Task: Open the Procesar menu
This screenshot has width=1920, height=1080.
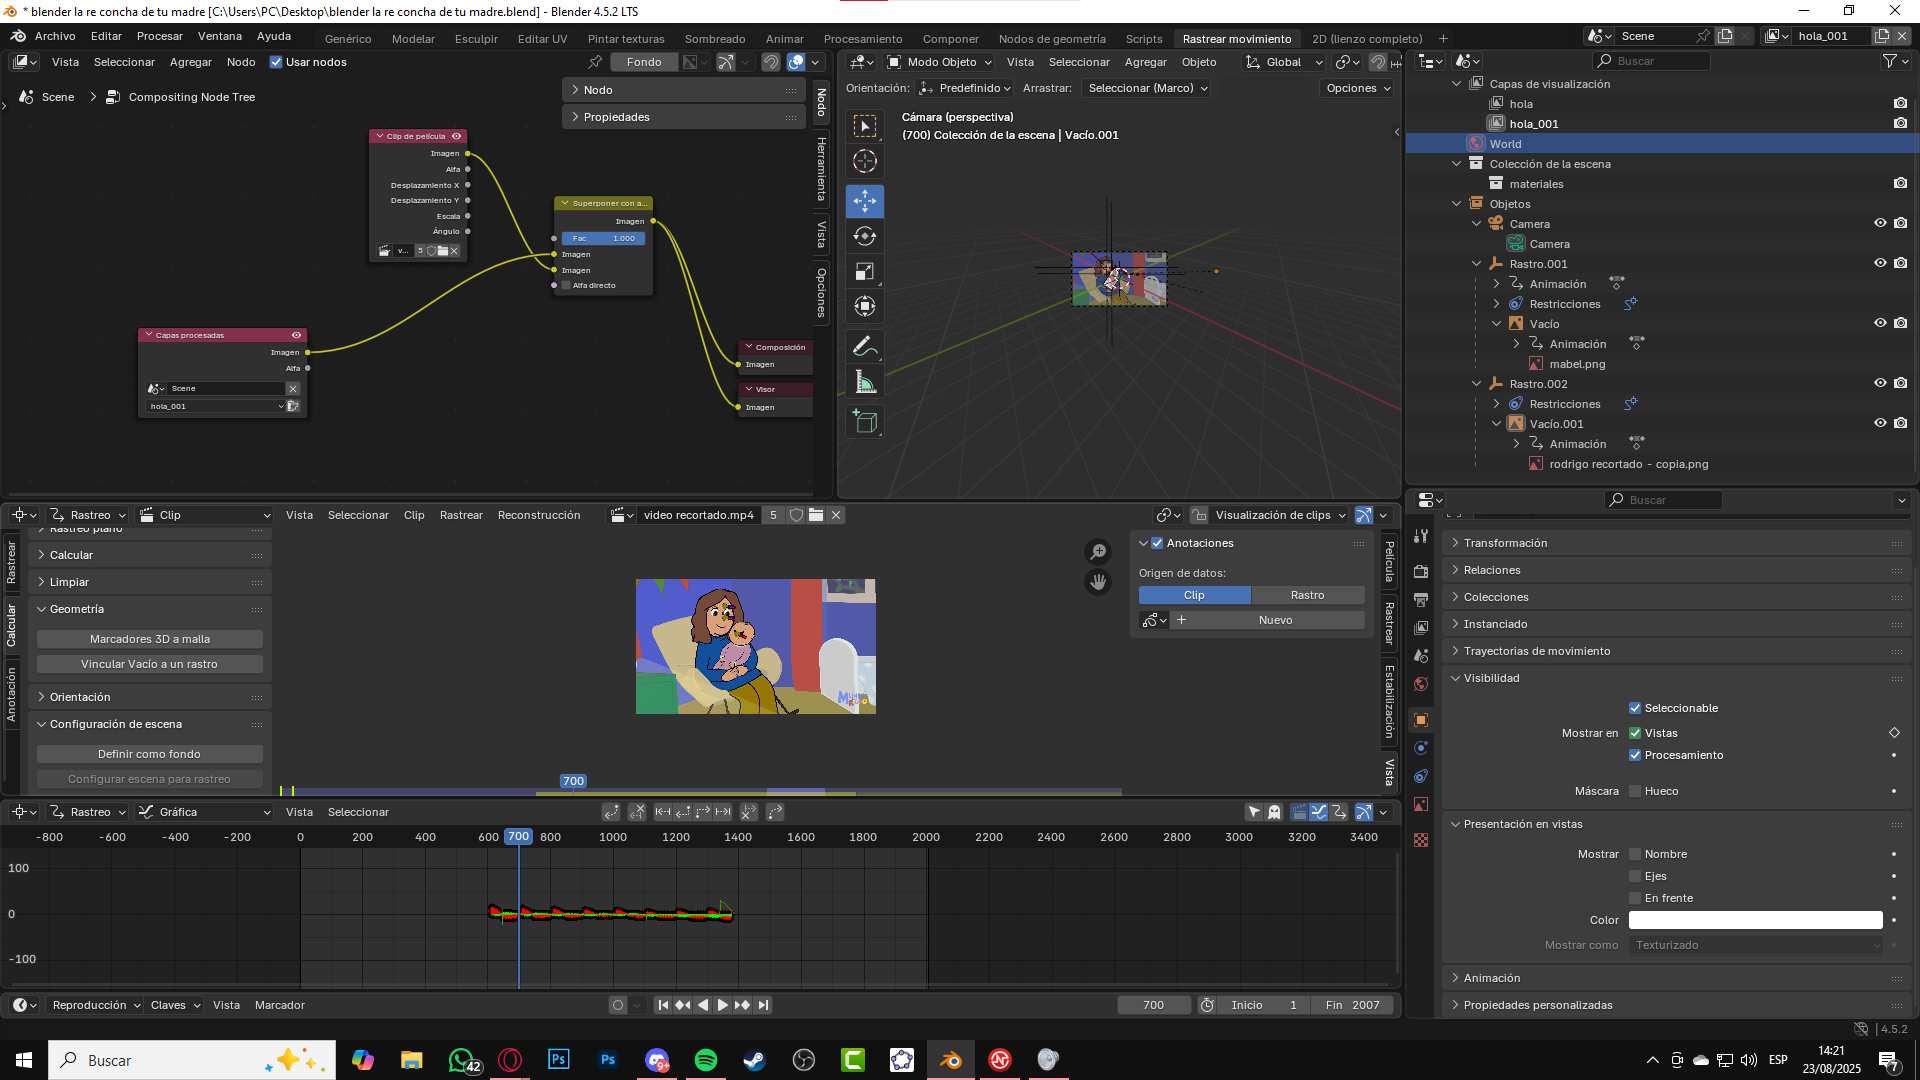Action: pyautogui.click(x=160, y=36)
